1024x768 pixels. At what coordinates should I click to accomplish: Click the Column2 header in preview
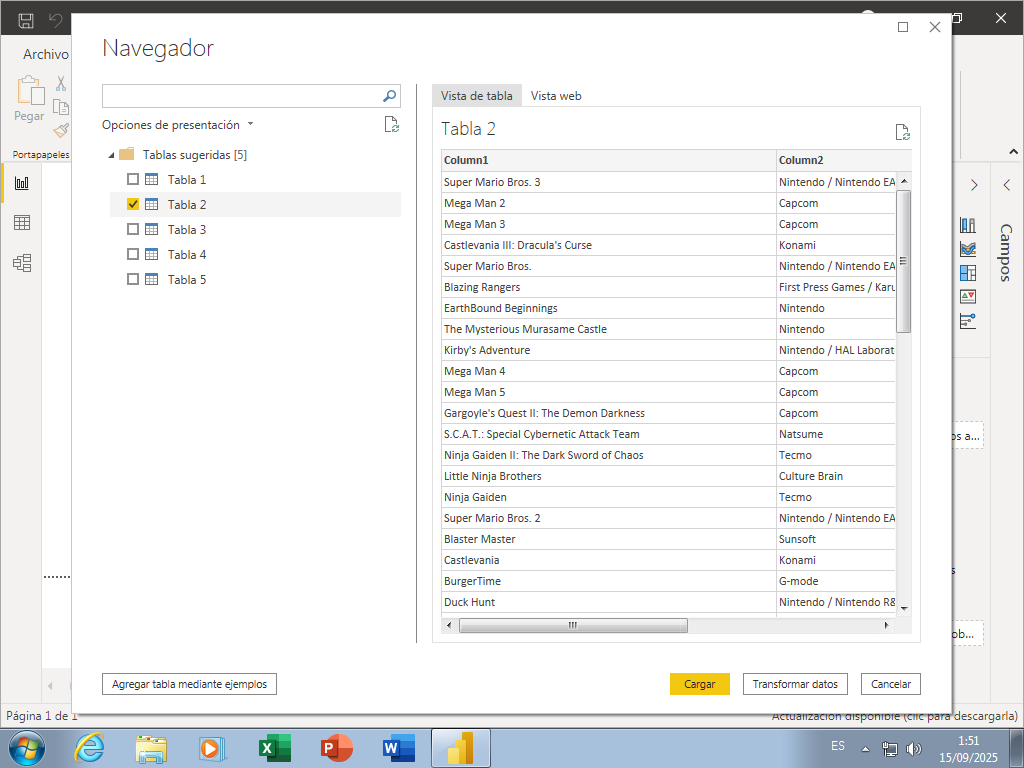844,160
